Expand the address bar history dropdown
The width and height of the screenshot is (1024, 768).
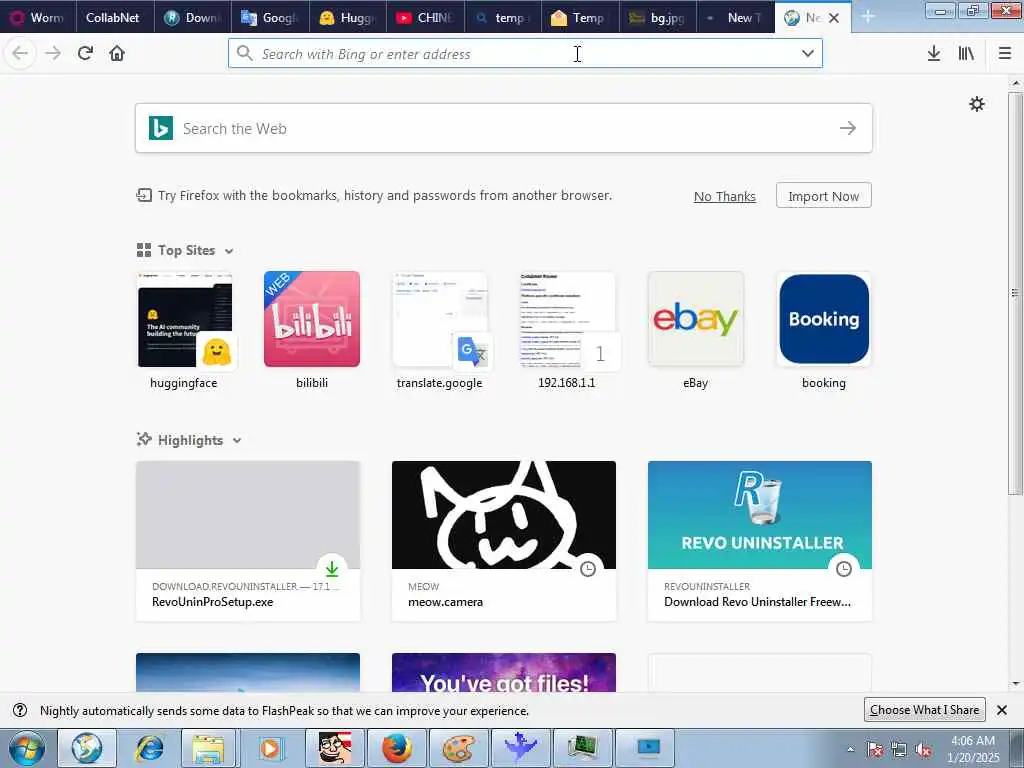coord(808,54)
